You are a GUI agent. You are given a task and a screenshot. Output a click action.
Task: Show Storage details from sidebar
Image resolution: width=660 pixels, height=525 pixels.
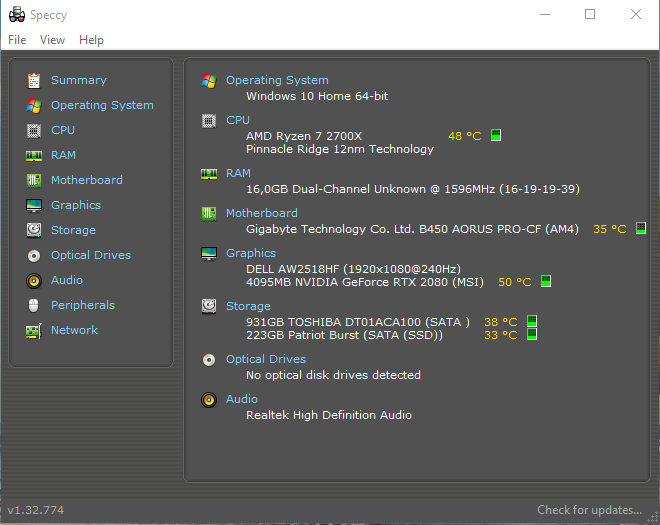pos(73,230)
